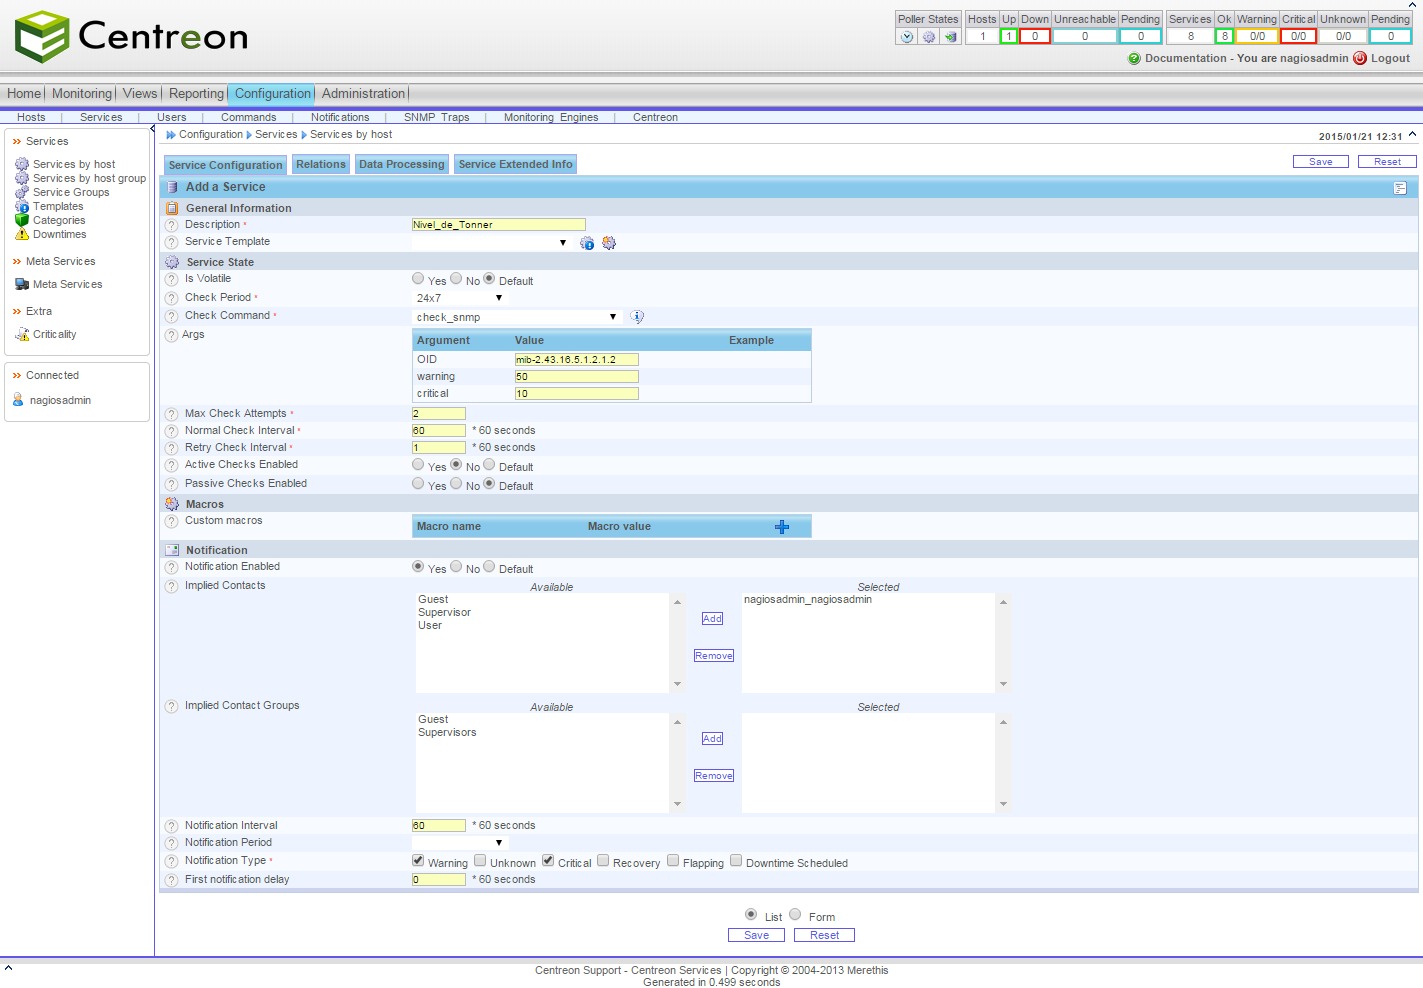Click Add for Implied Contacts

(712, 619)
